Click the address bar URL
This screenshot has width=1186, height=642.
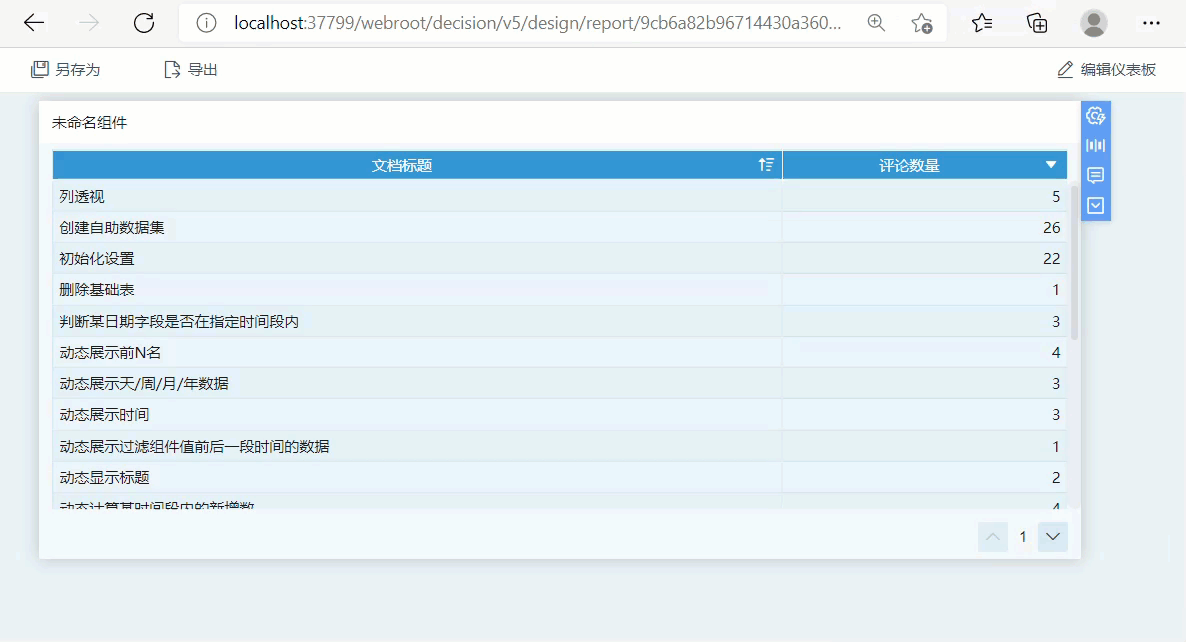(537, 23)
